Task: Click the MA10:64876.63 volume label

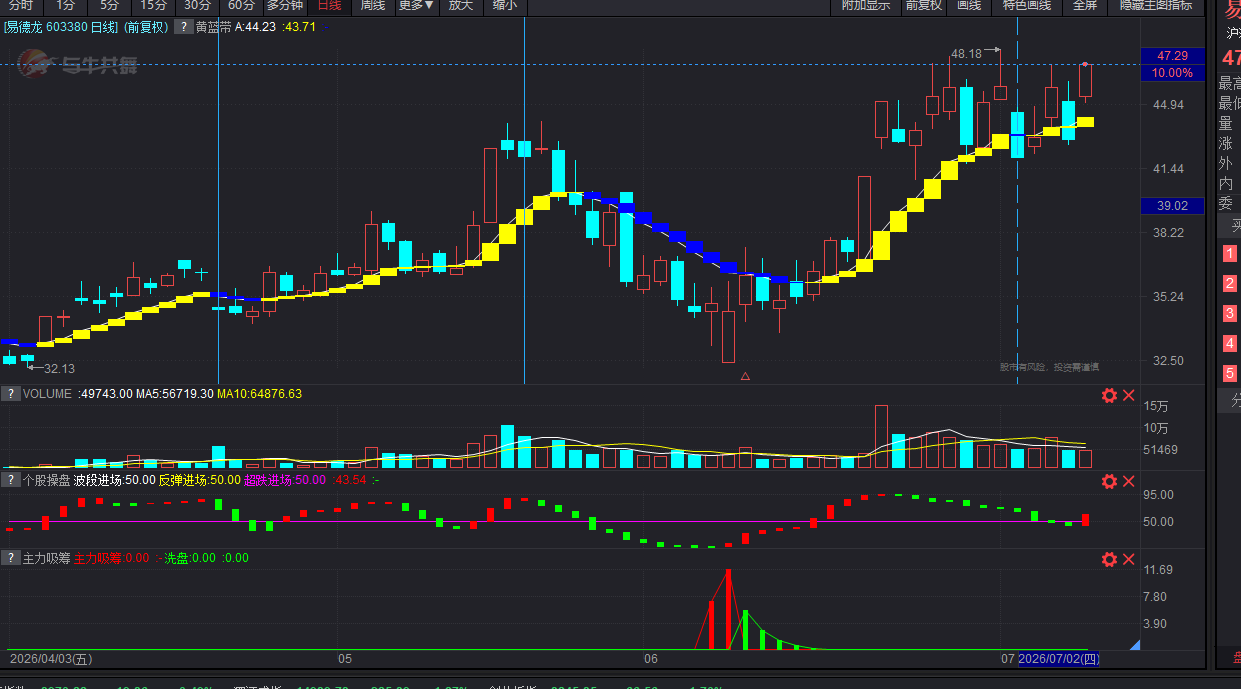Action: tap(260, 394)
